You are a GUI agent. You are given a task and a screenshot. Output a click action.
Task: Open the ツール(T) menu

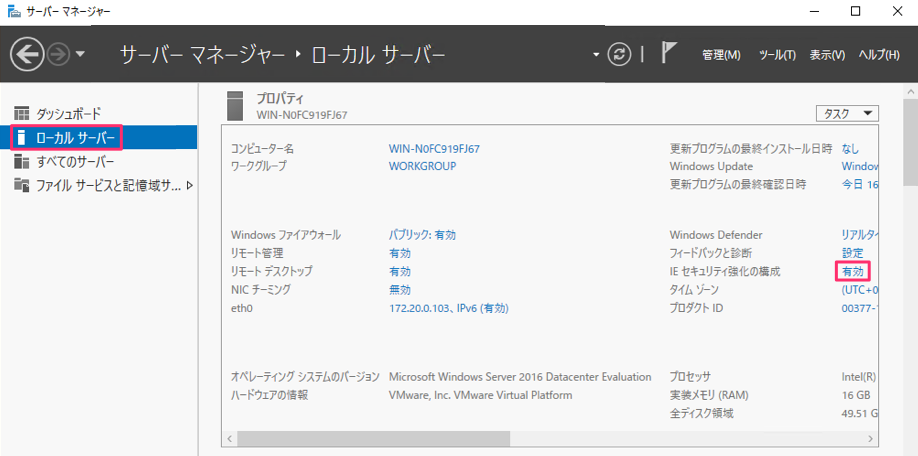coord(777,55)
